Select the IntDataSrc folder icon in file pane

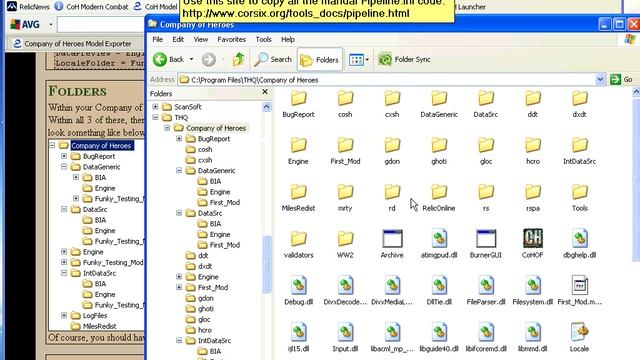click(x=580, y=145)
